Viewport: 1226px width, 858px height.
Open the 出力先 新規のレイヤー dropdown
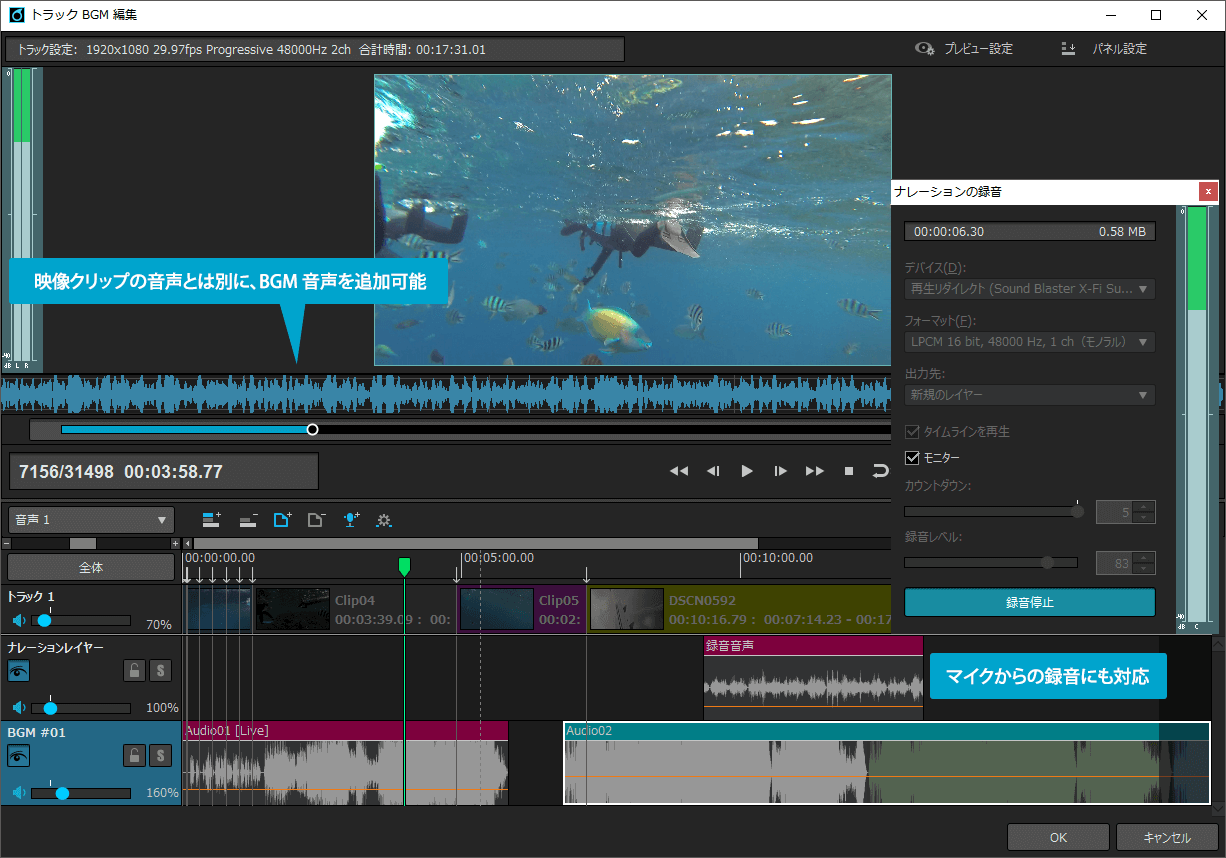(1029, 394)
